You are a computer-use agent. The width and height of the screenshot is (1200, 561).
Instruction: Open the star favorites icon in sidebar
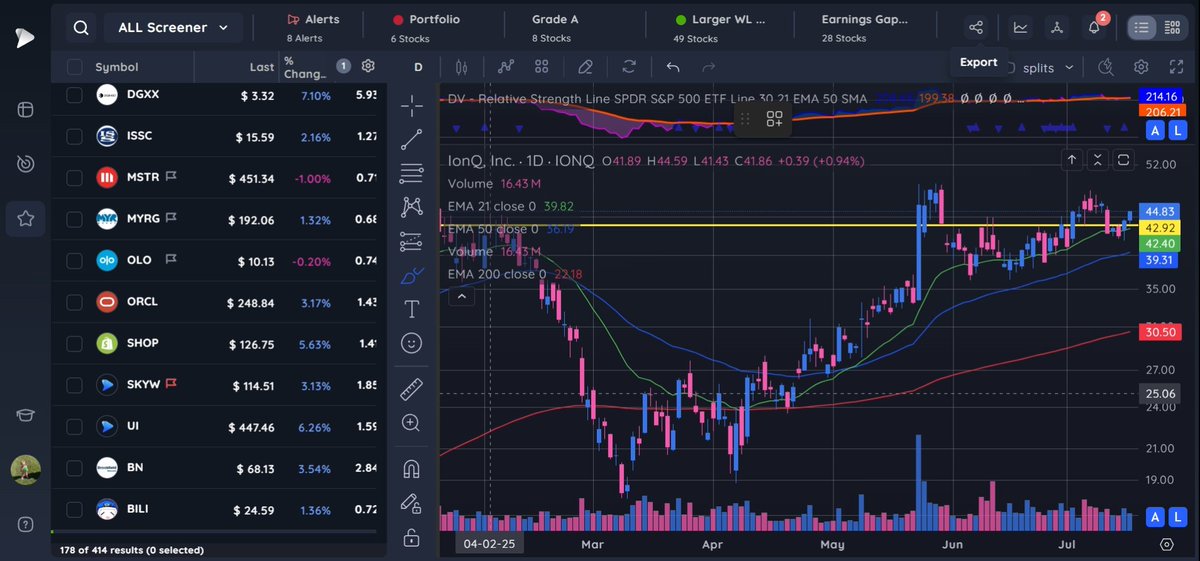tap(25, 218)
